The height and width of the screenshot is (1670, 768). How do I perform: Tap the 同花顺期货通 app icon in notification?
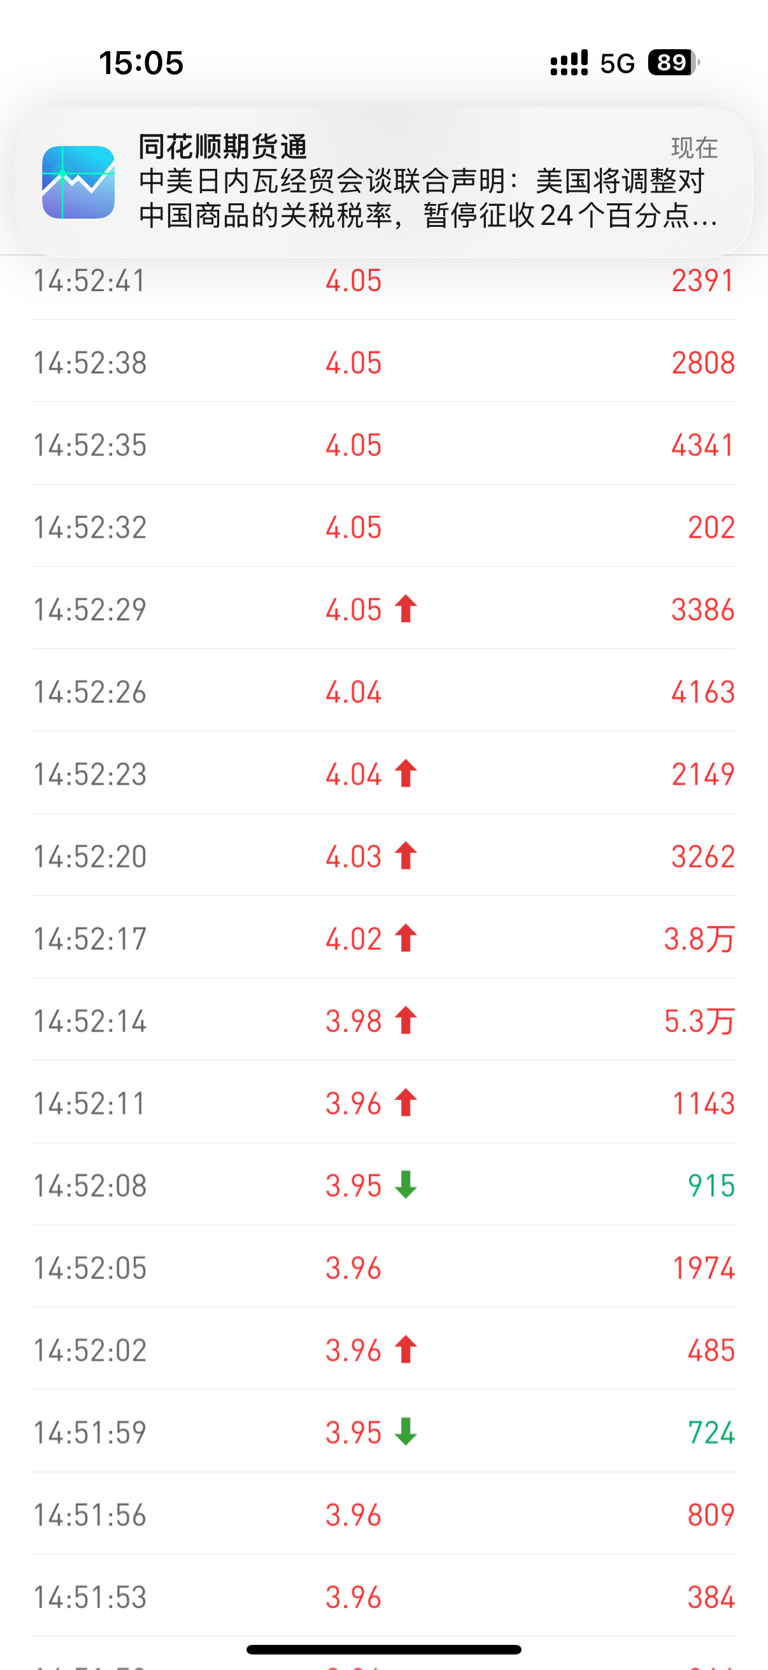[78, 182]
